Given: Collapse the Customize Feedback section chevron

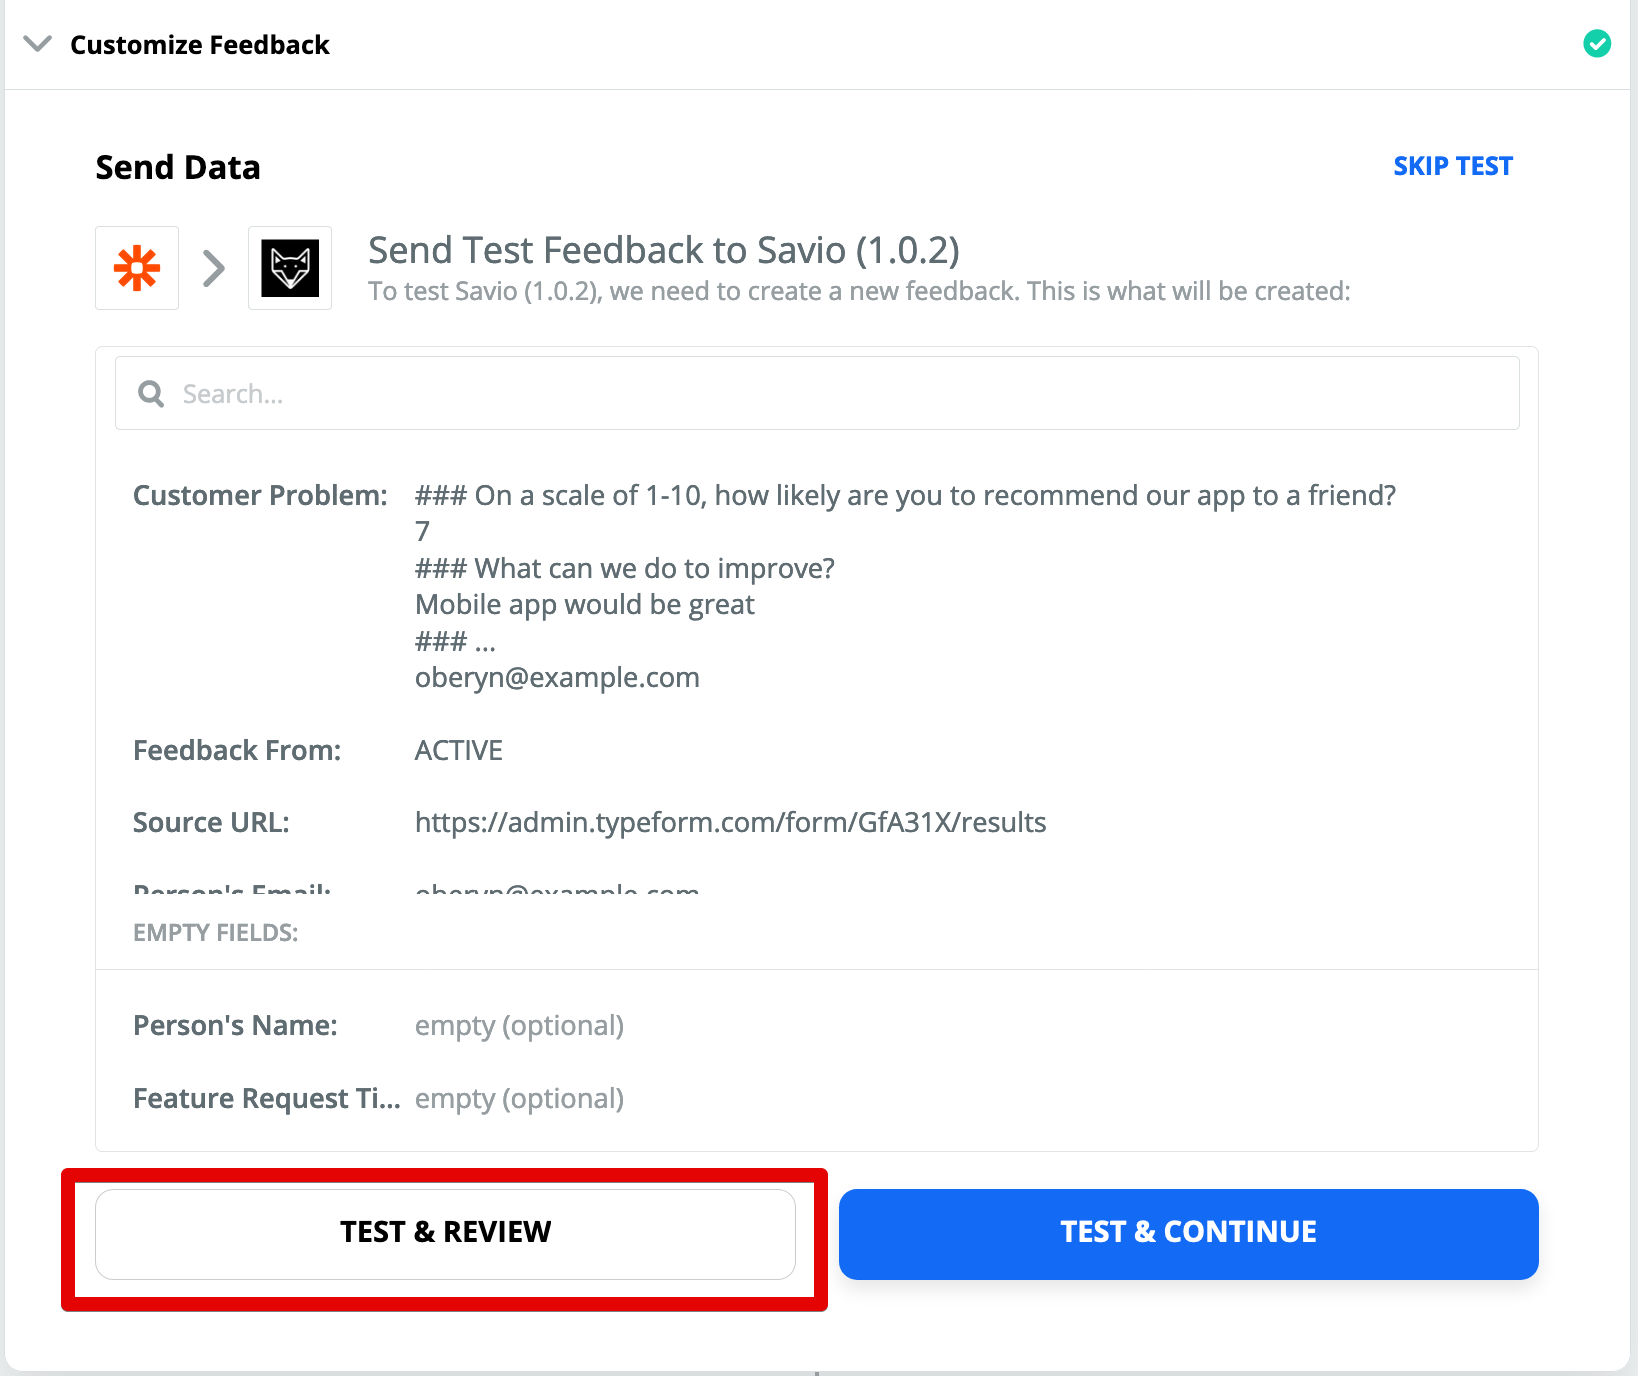Looking at the screenshot, I should (38, 44).
